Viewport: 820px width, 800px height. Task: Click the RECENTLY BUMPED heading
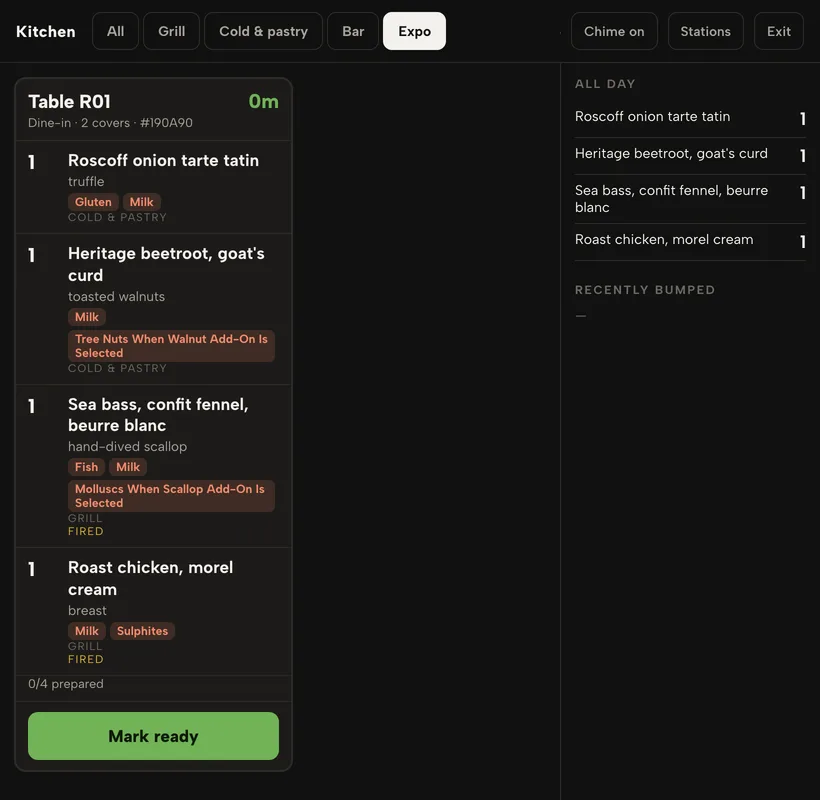645,290
